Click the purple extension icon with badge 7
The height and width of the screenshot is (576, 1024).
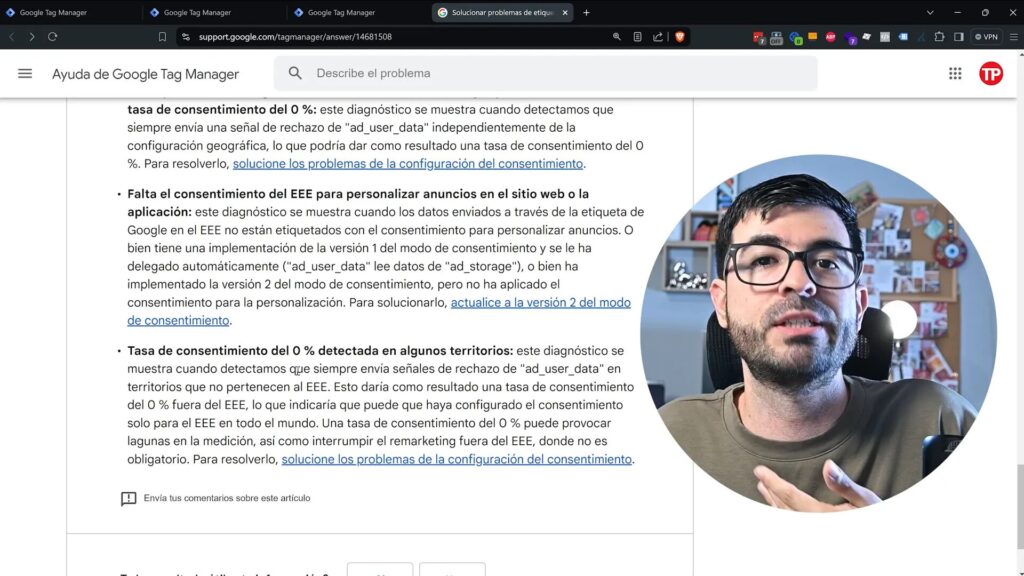[x=849, y=37]
